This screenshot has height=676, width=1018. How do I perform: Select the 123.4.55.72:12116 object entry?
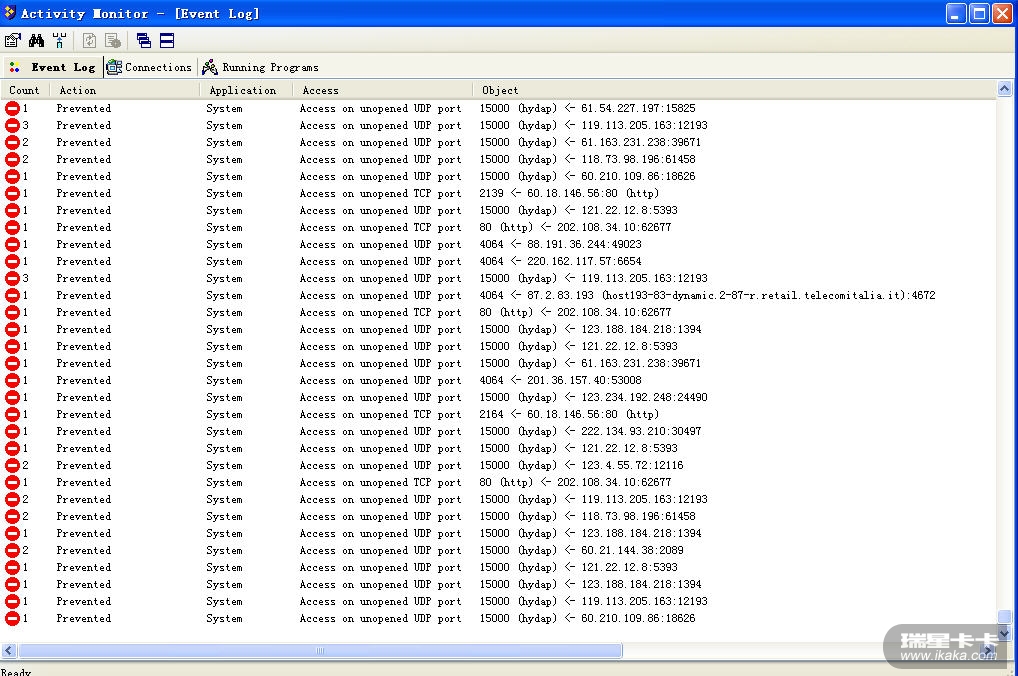click(x=581, y=466)
